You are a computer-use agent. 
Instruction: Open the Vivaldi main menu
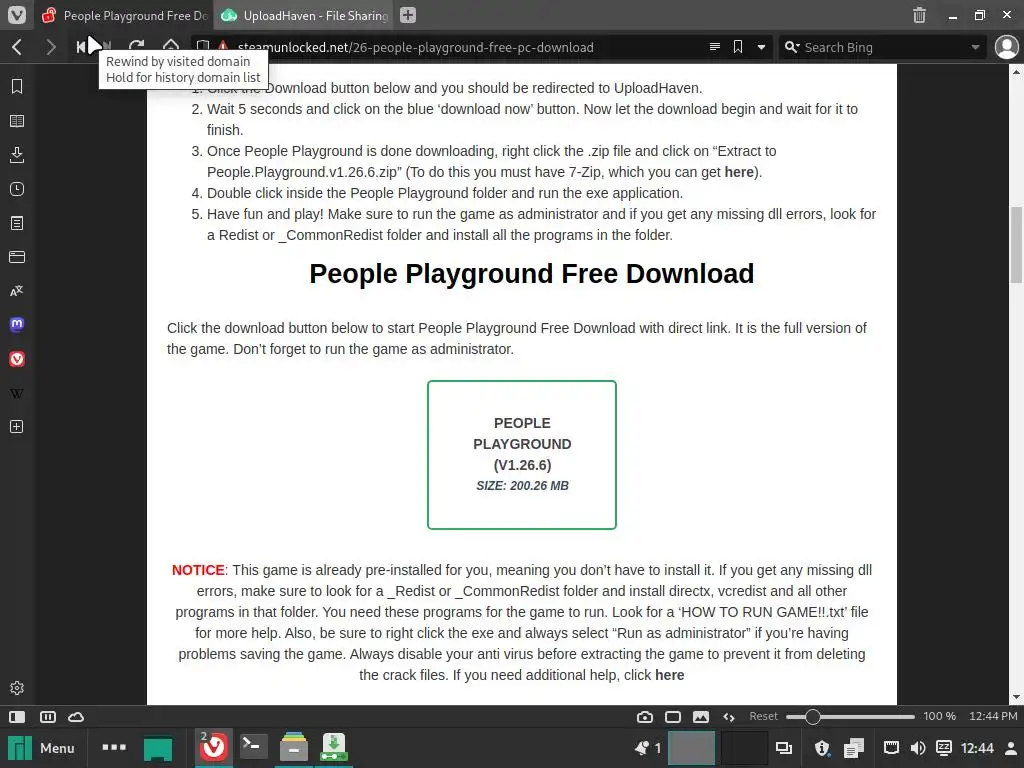coord(16,14)
